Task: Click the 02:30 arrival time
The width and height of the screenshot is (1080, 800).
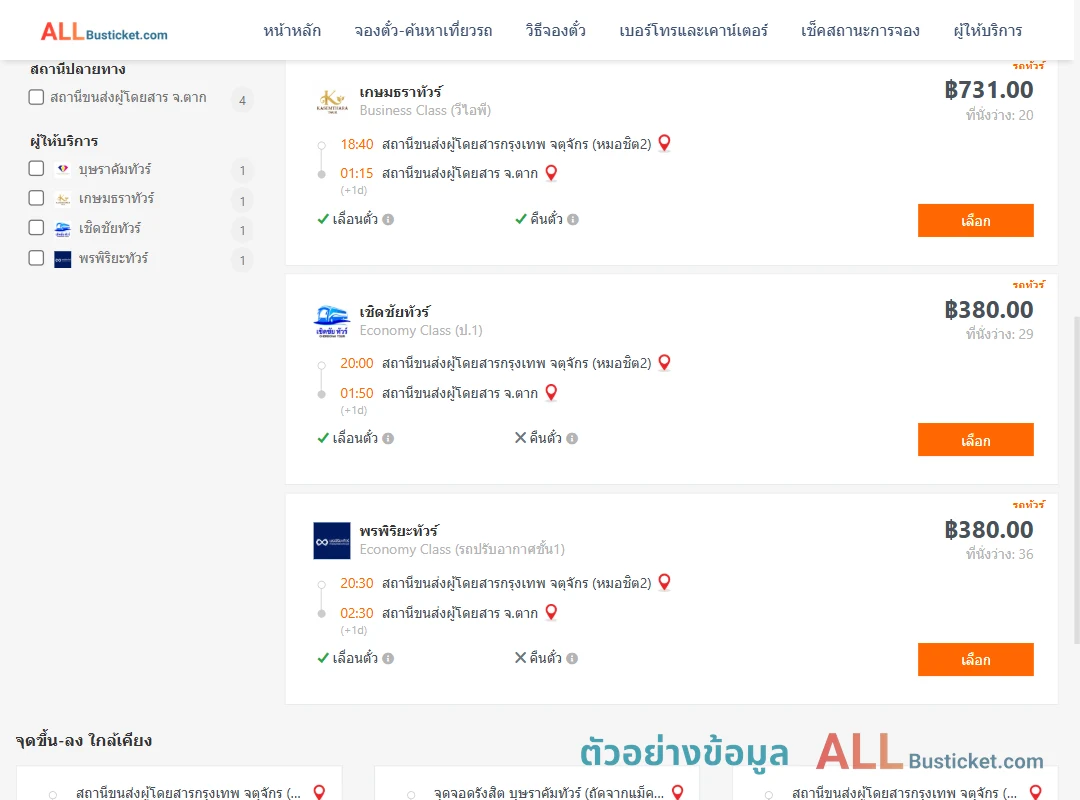Action: point(357,613)
